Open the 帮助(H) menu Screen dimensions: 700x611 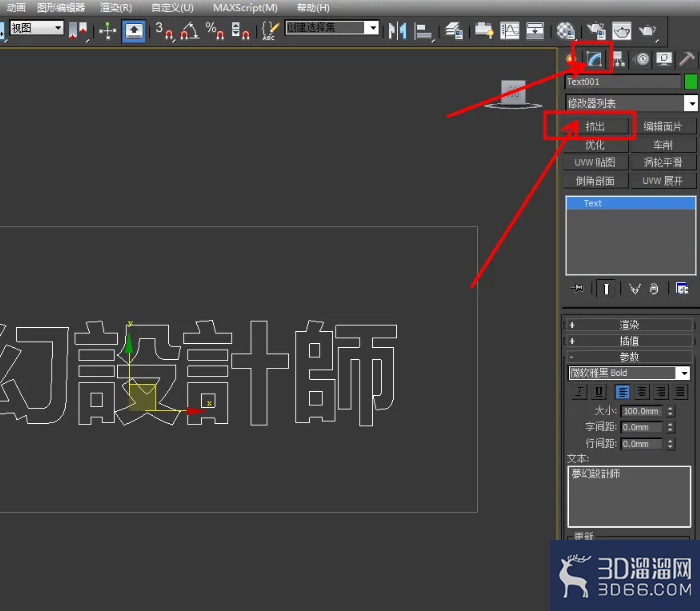[313, 8]
